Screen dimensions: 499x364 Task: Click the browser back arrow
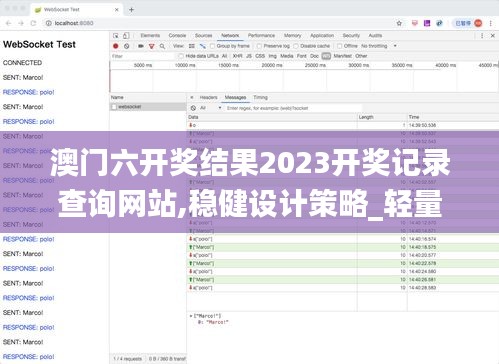9,23
